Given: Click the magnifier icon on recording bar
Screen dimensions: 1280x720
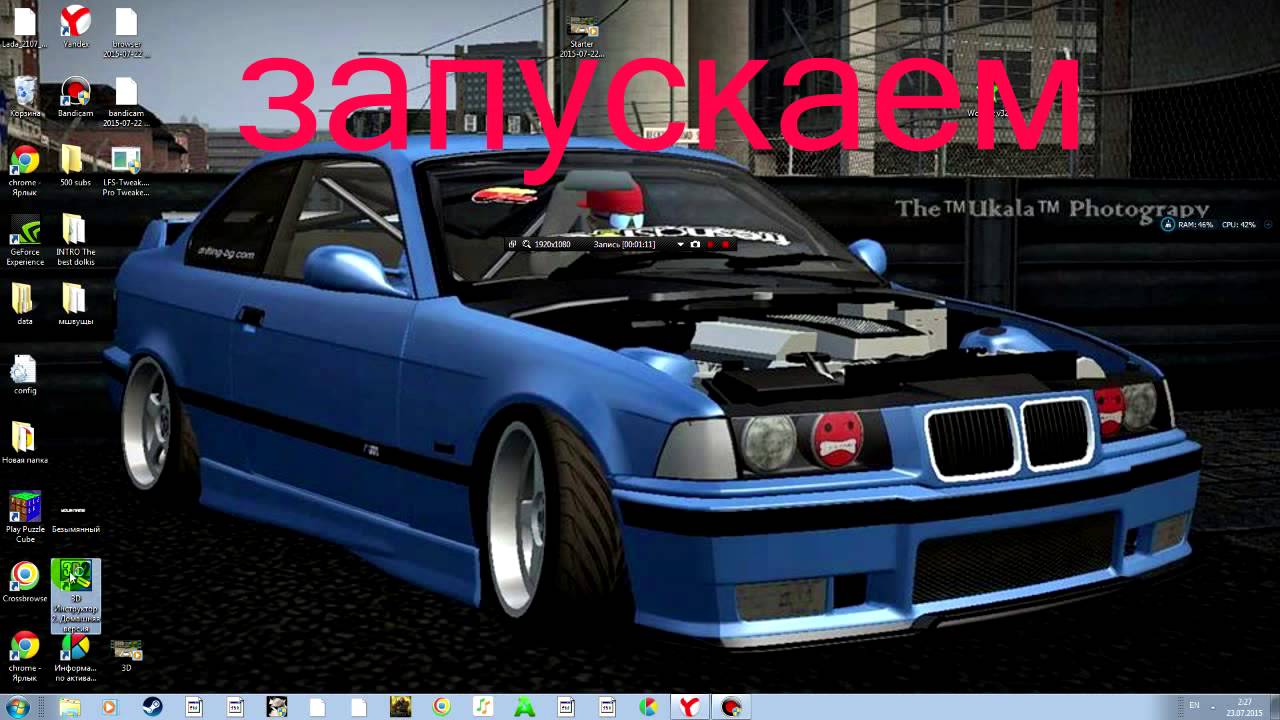Looking at the screenshot, I should coord(527,244).
